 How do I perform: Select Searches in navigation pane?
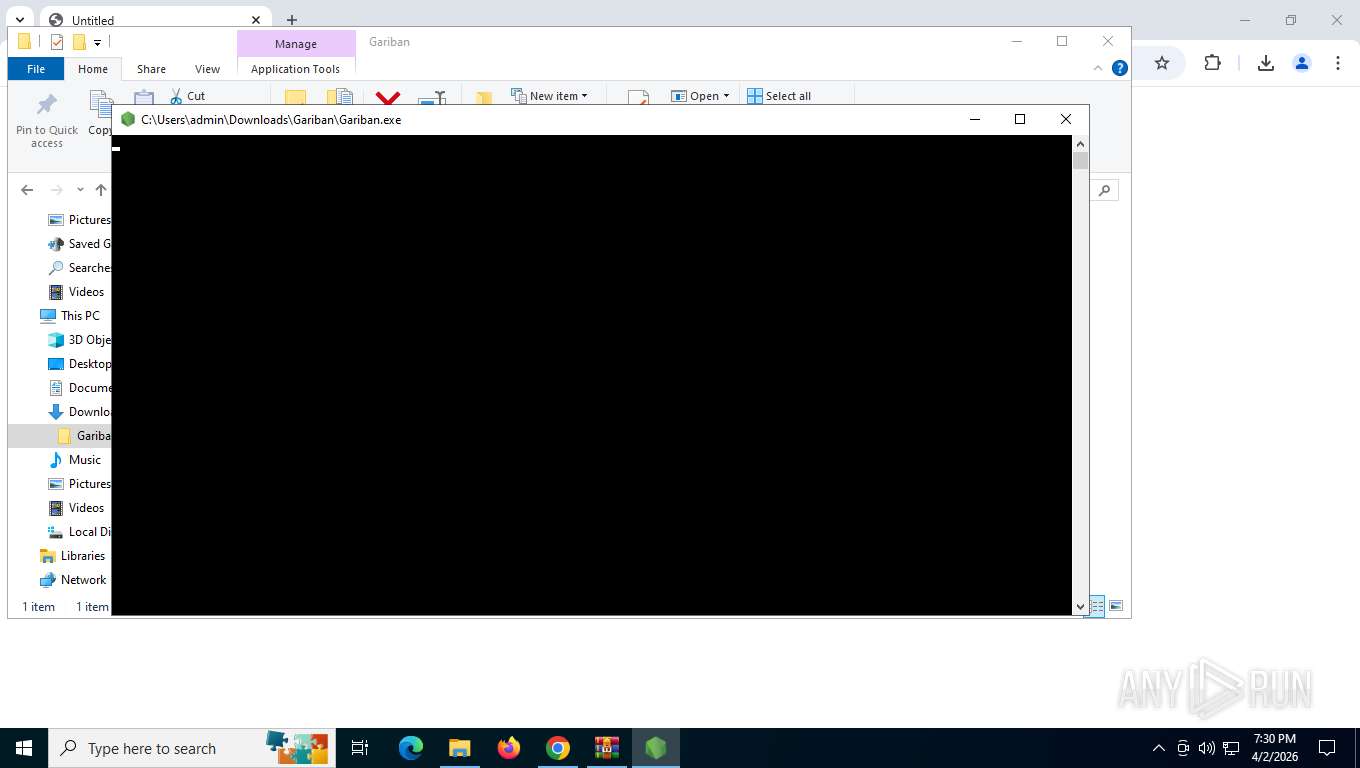click(79, 268)
